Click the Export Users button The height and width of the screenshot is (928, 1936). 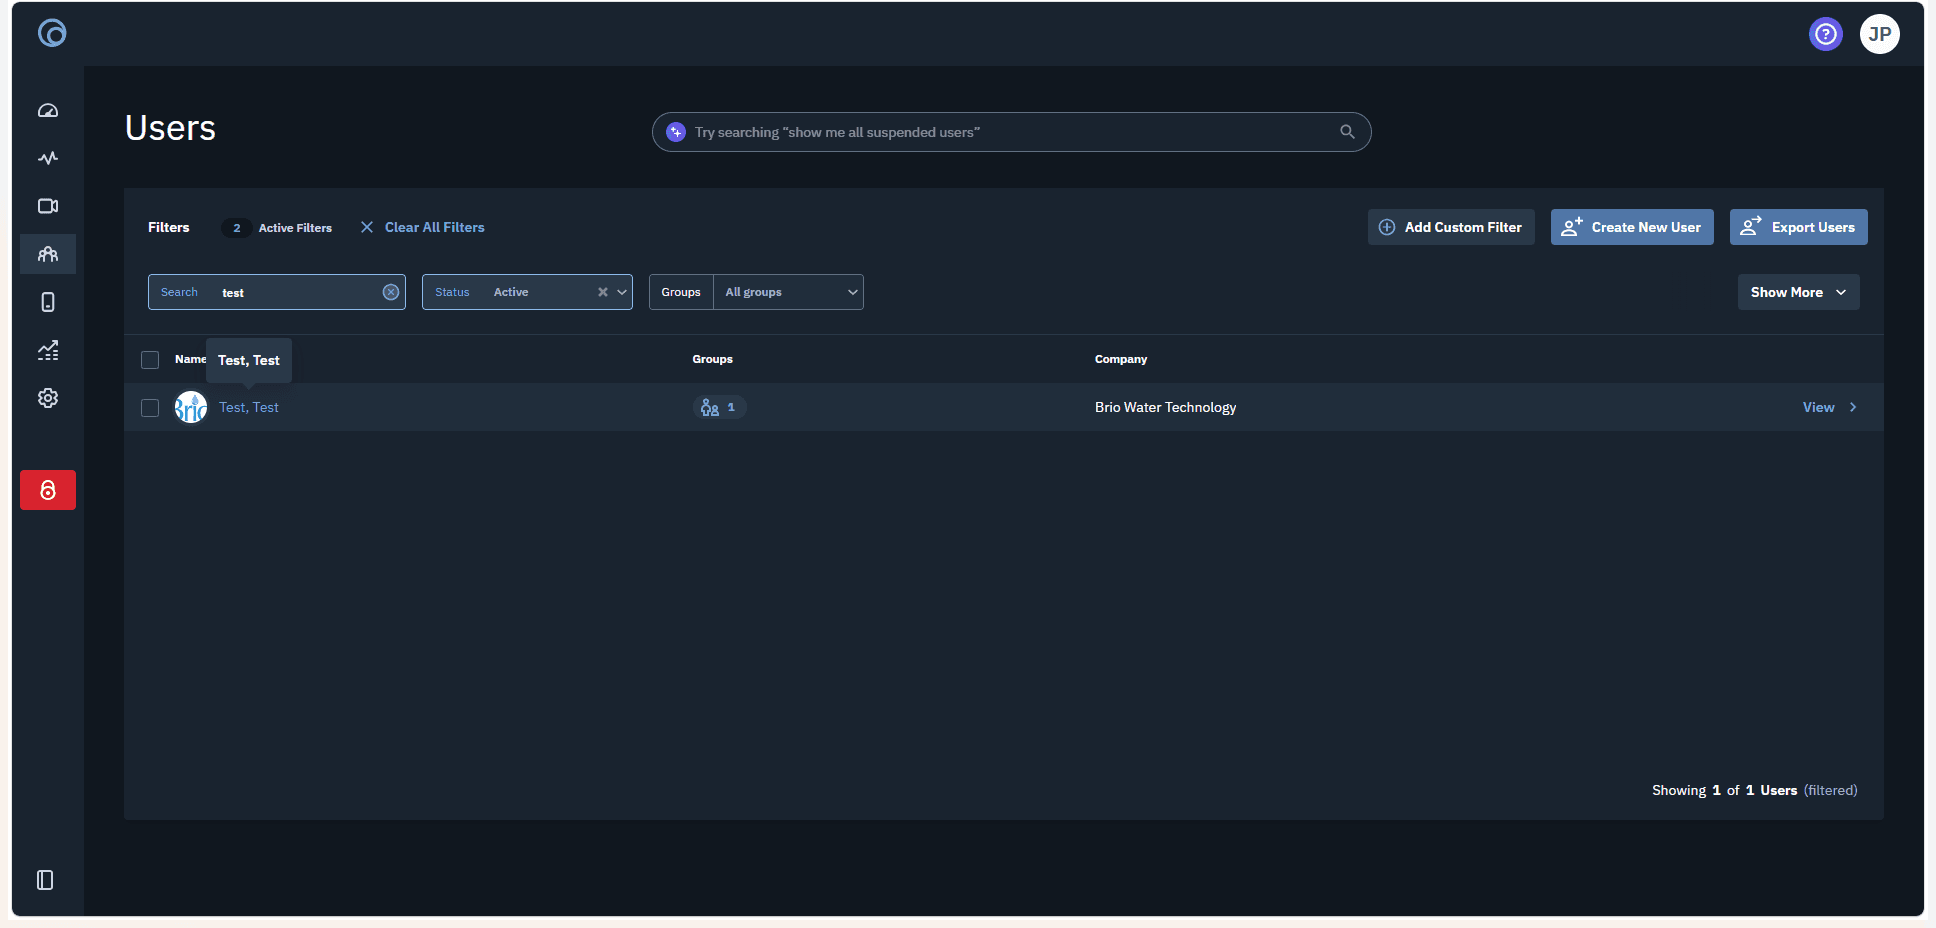click(1799, 227)
